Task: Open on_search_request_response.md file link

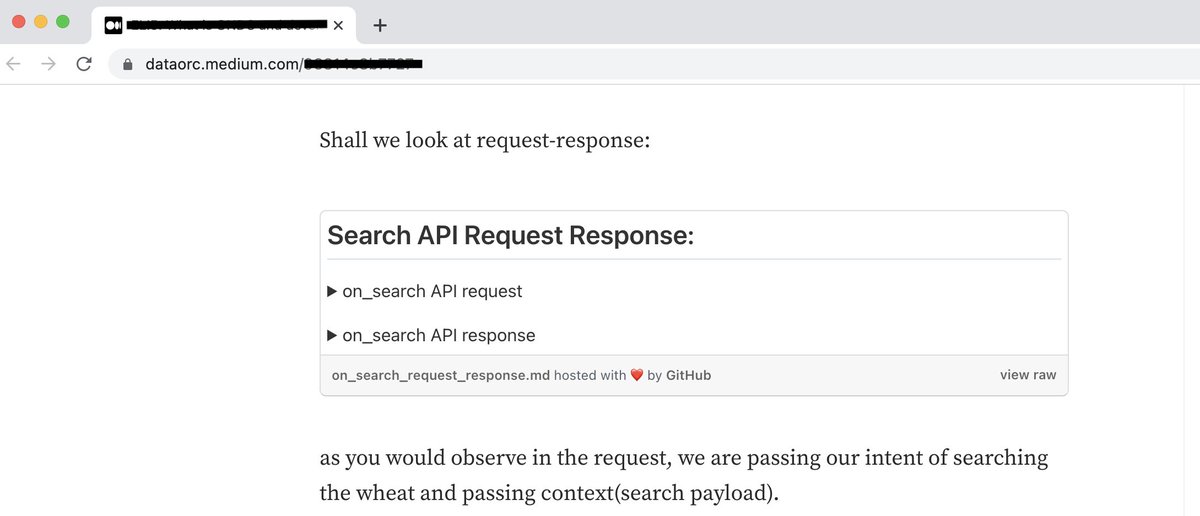Action: click(441, 375)
